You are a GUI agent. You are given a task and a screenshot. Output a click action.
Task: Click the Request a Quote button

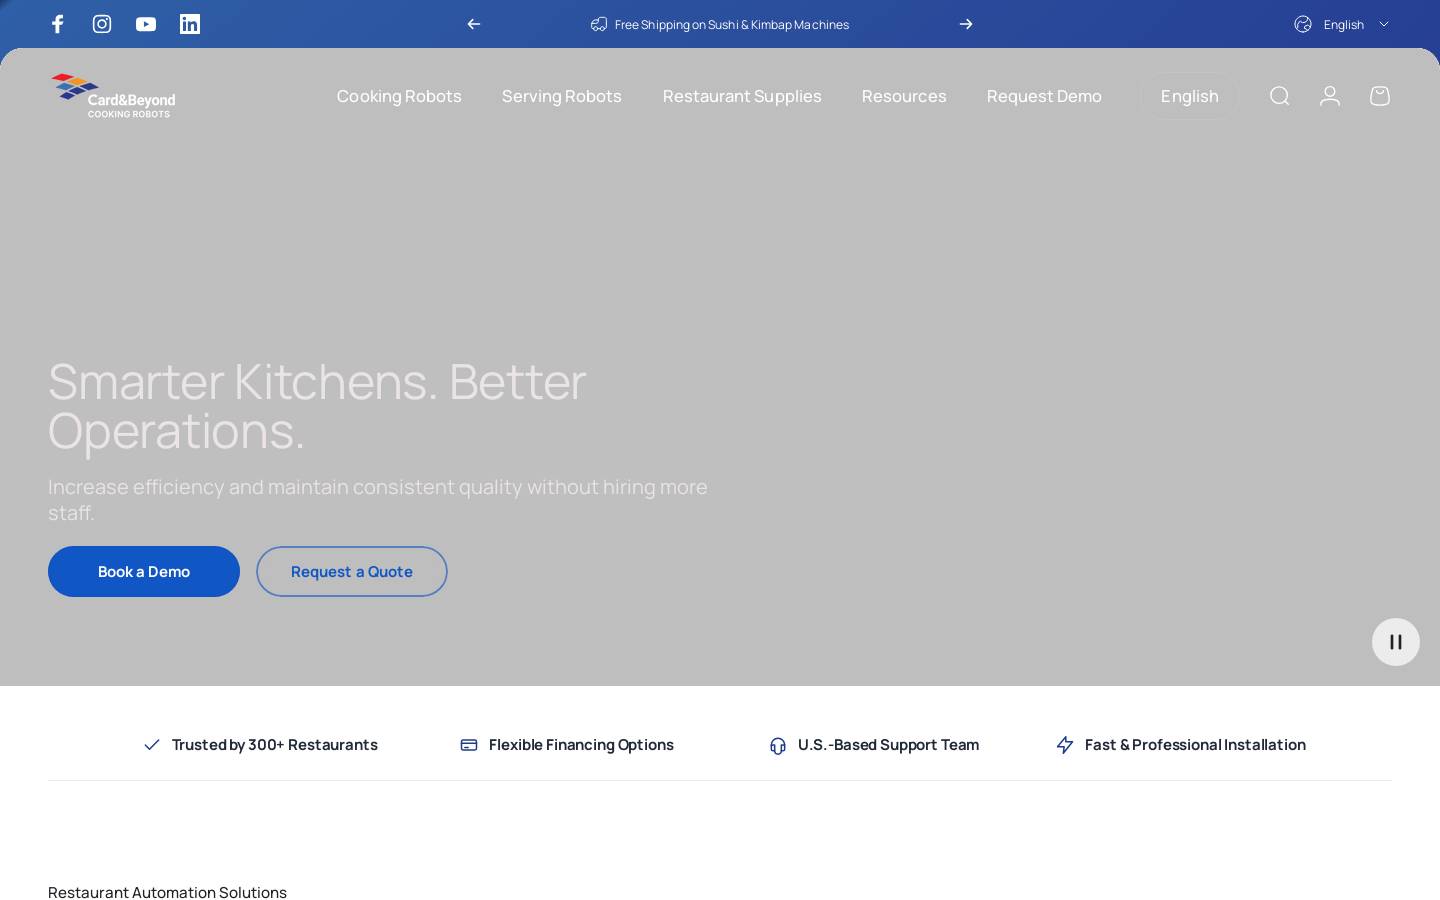pos(352,571)
